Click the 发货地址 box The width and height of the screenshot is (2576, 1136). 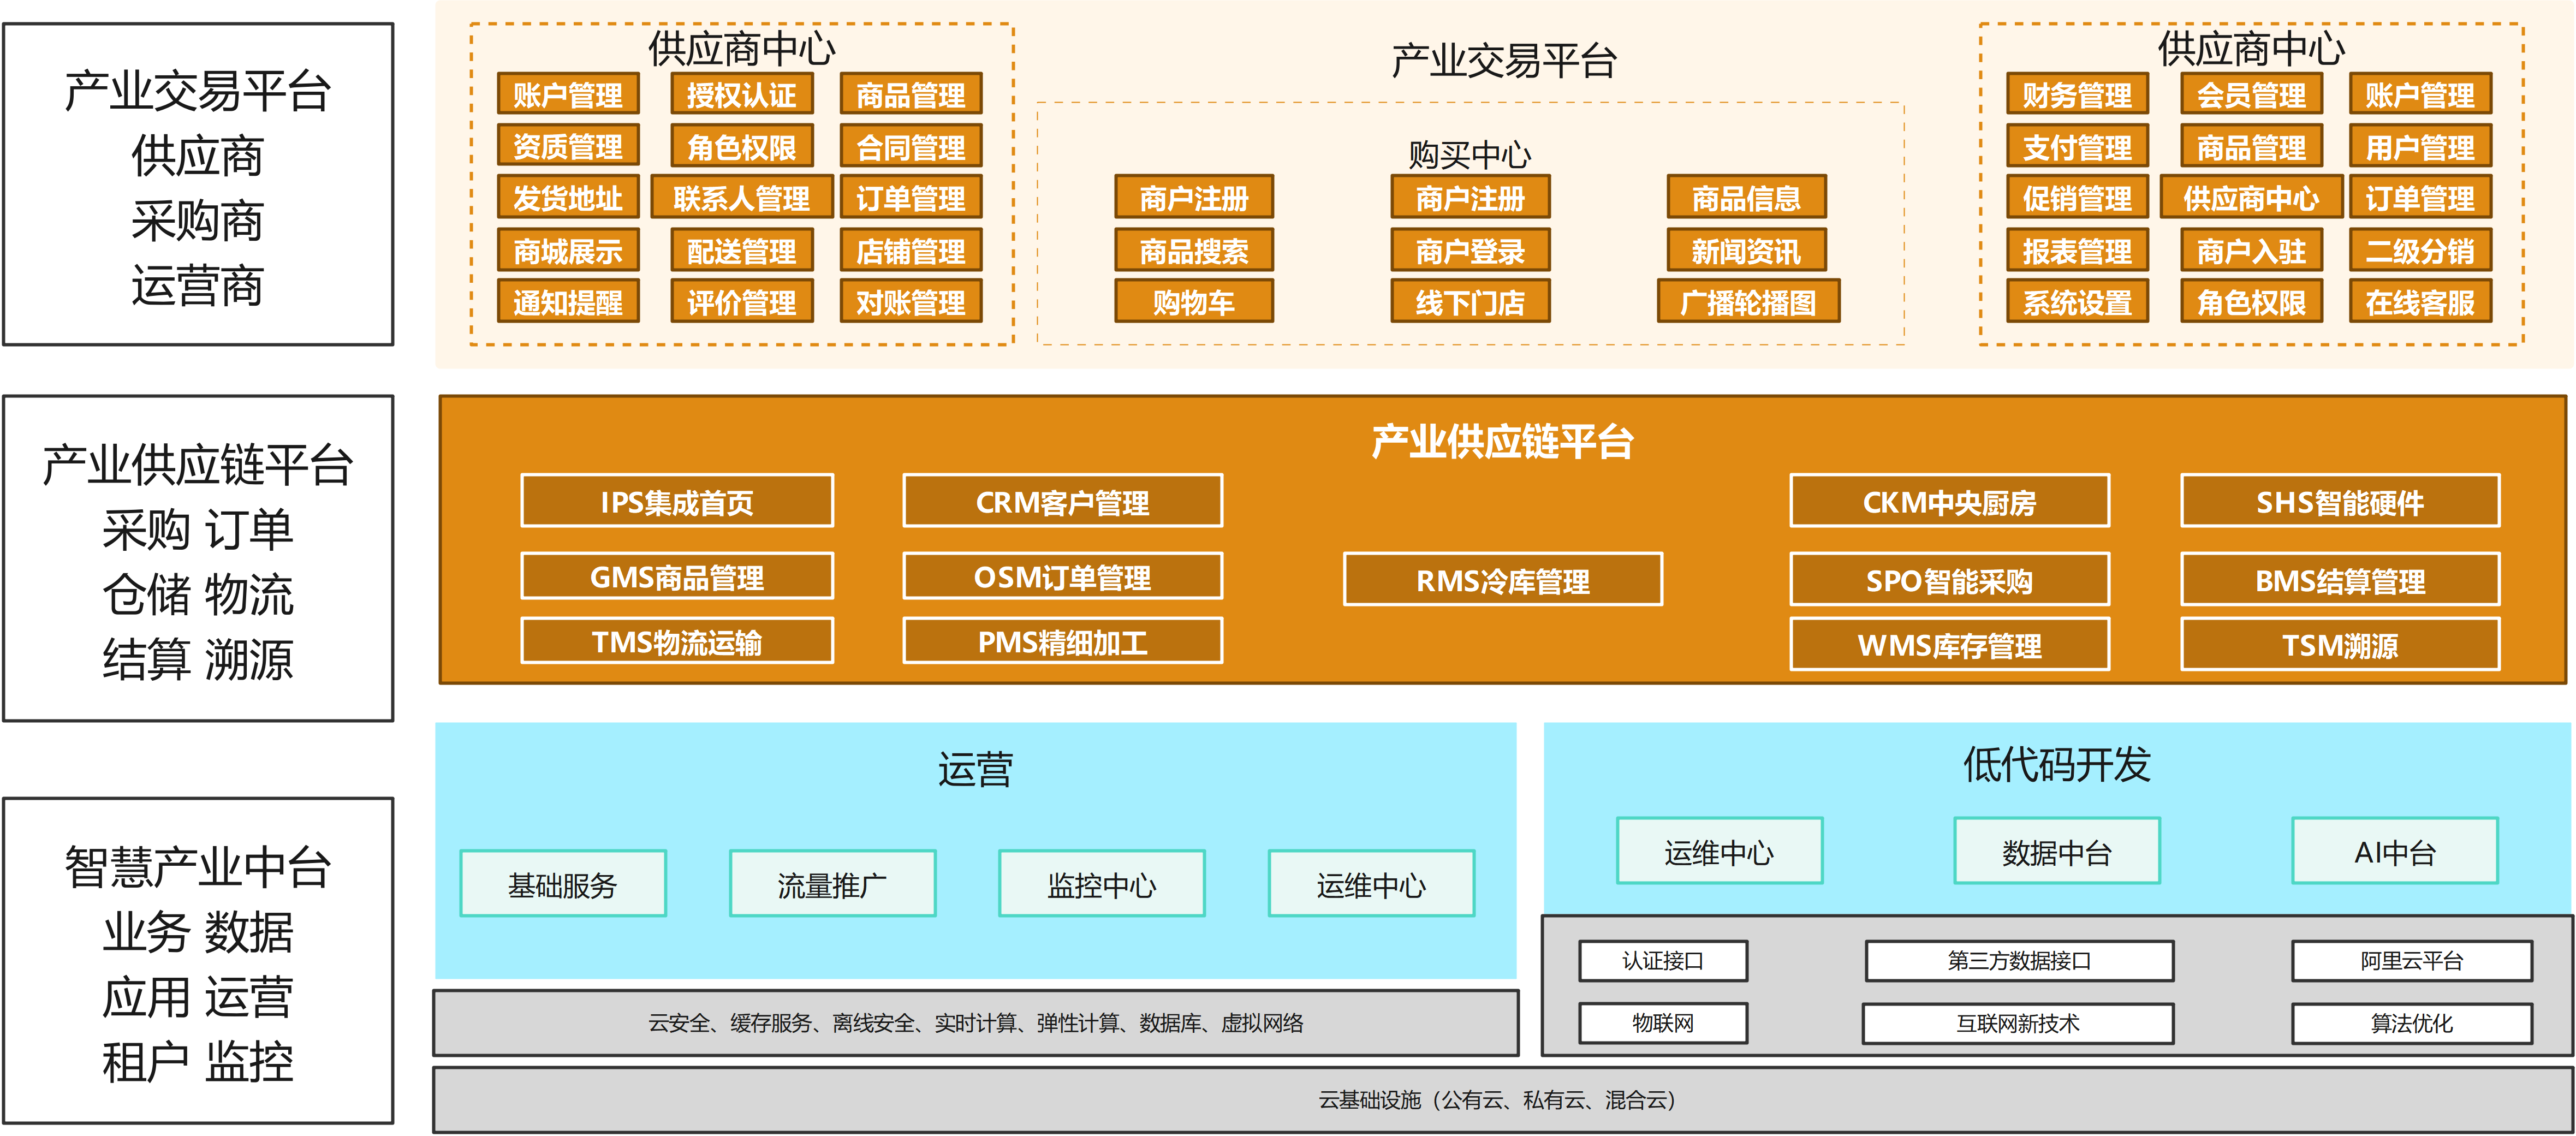coord(568,198)
